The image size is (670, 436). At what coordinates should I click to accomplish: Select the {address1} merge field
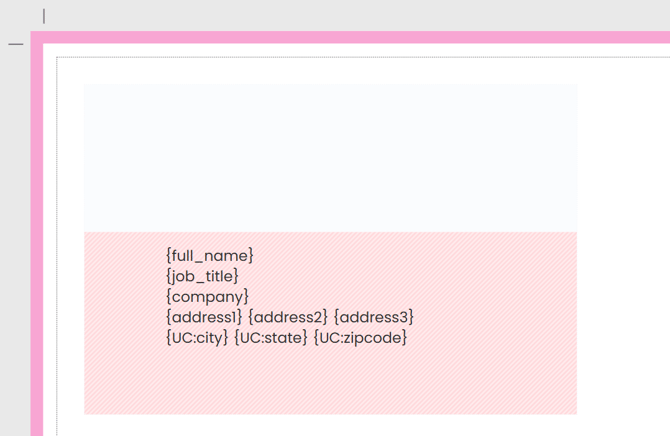204,317
